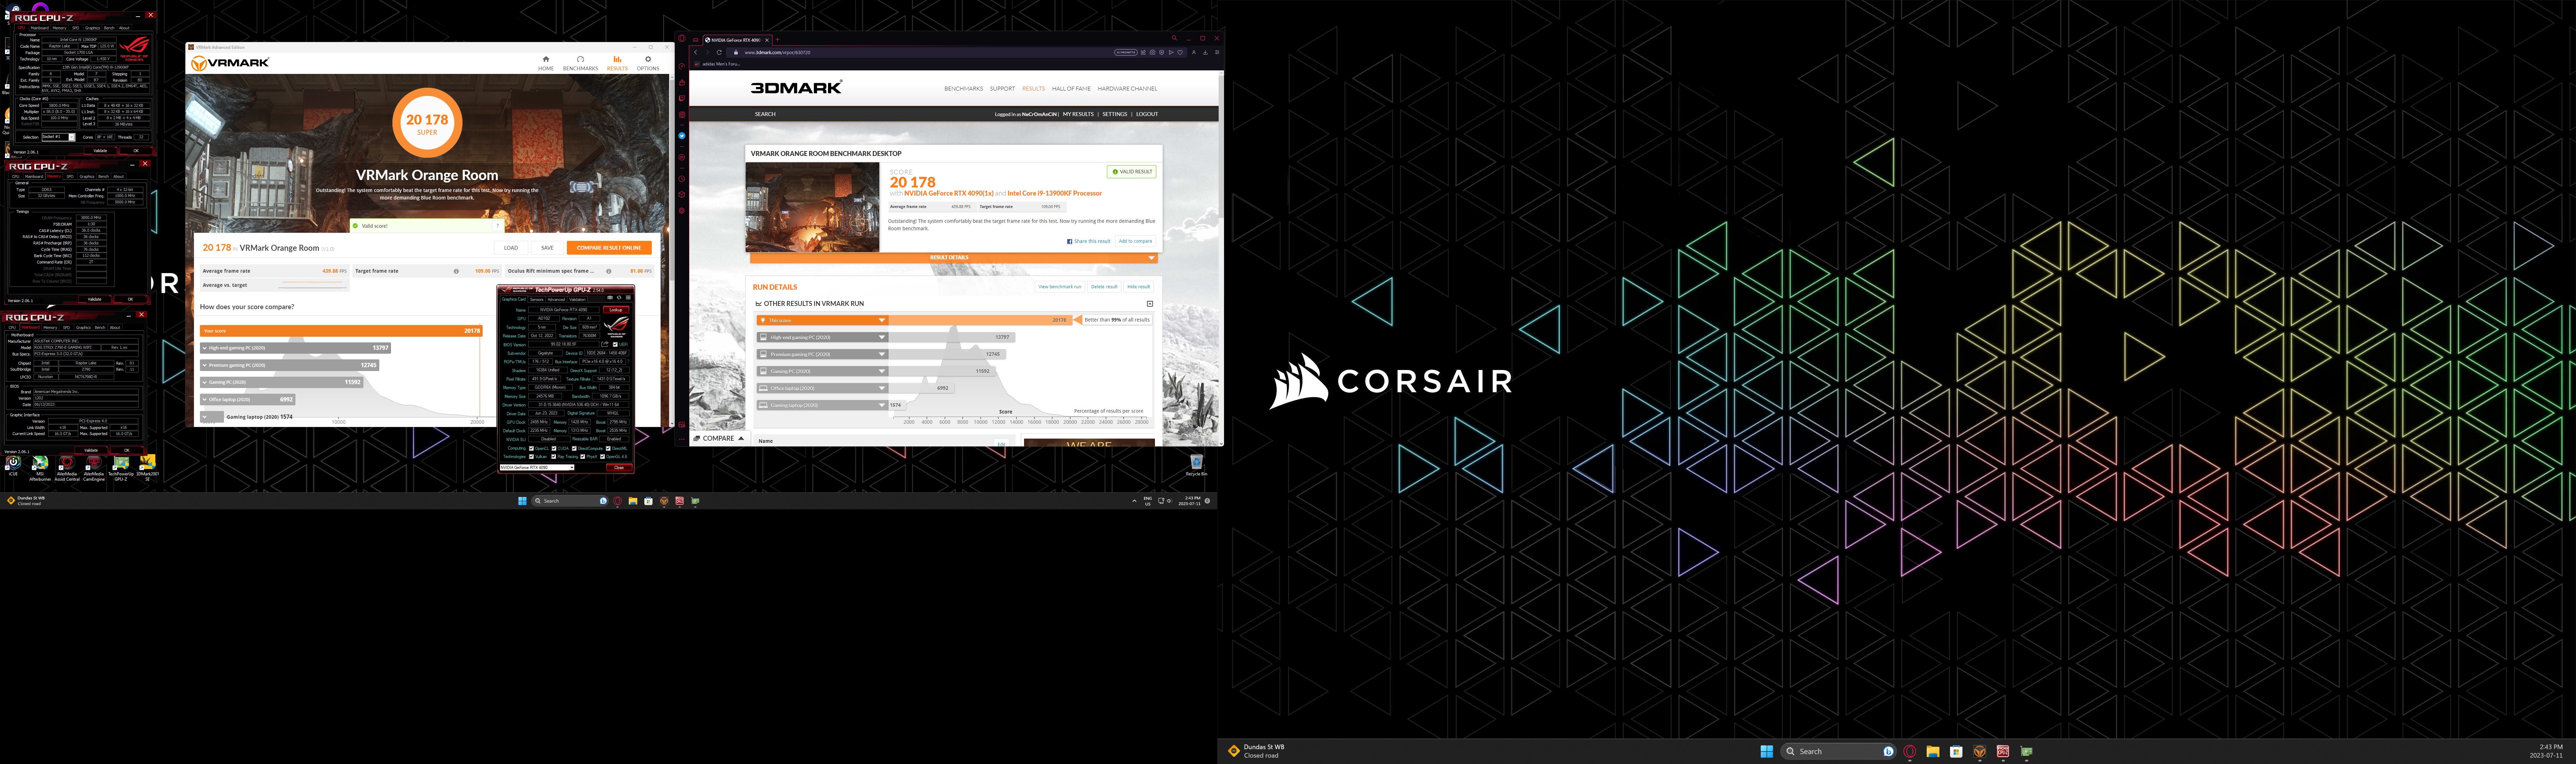
Task: Toggle DirectCompute checkbox in GPU-Z
Action: [574, 448]
